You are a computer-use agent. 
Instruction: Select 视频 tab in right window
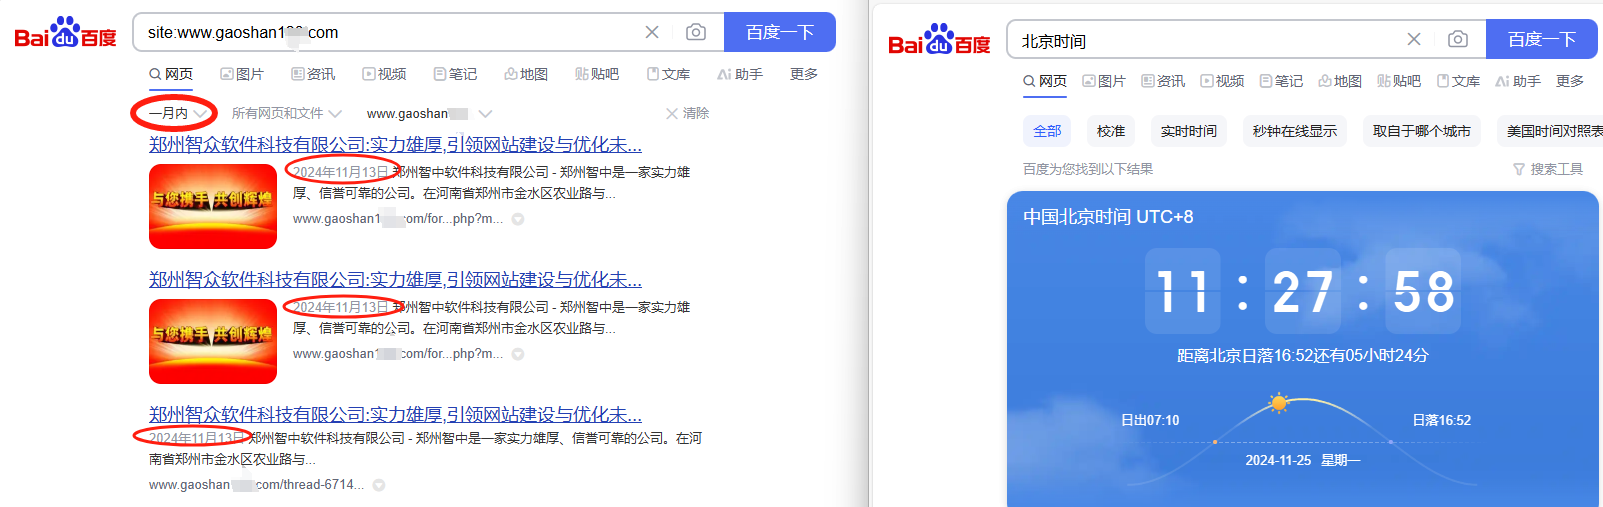pos(1222,81)
